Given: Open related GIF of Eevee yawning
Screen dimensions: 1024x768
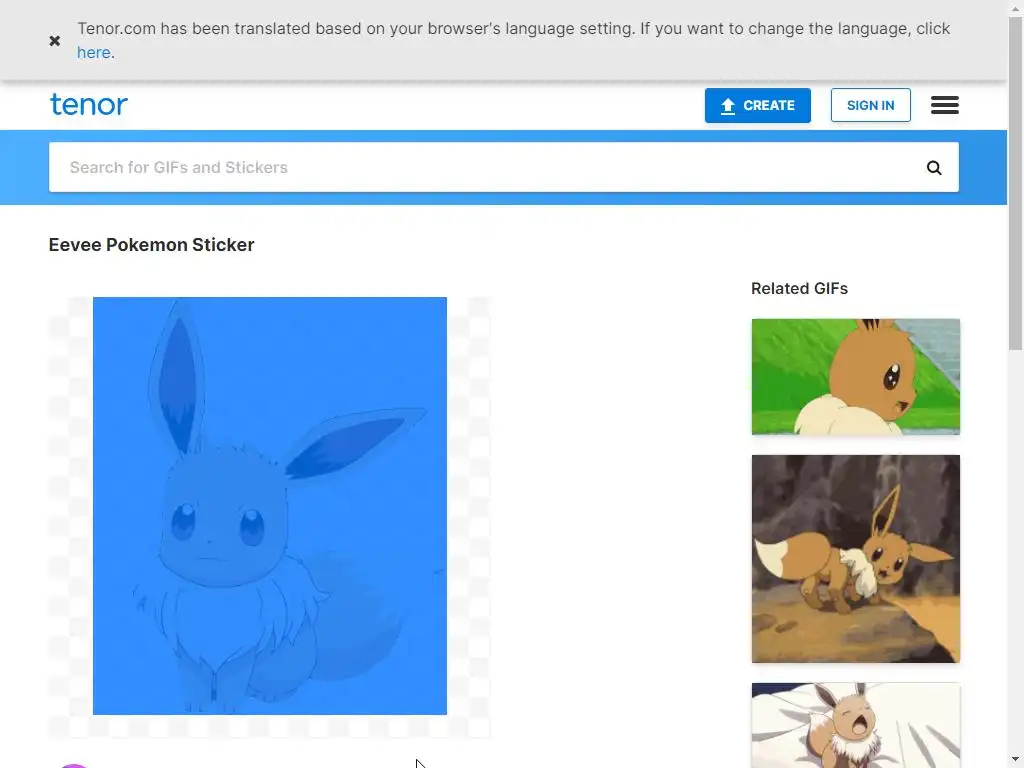Looking at the screenshot, I should 856,725.
